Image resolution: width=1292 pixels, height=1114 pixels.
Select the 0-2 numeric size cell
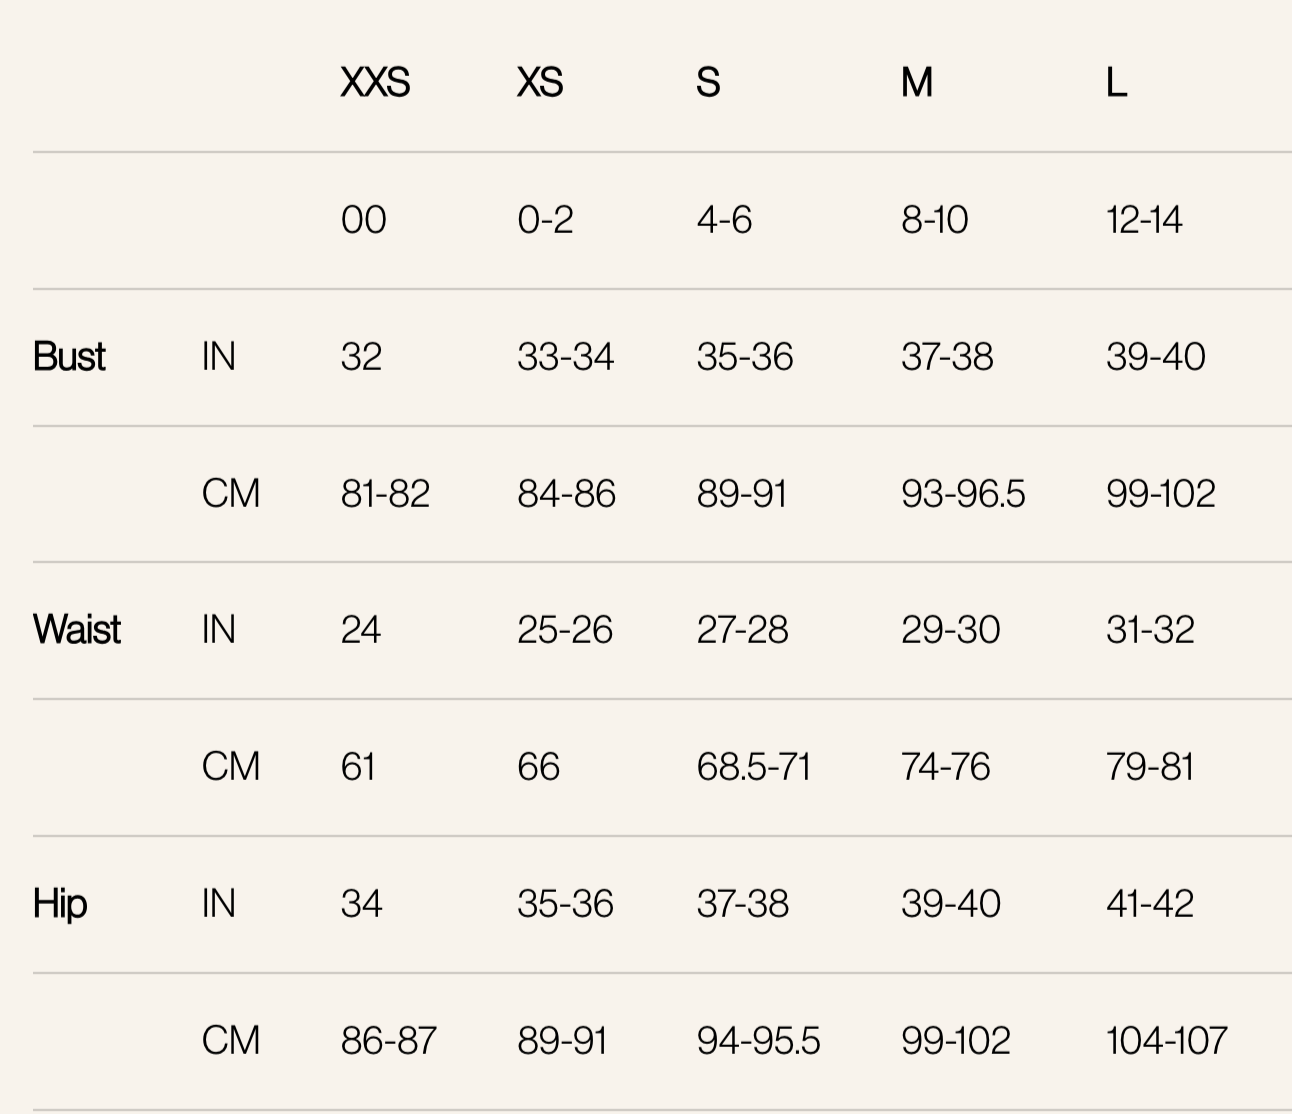[545, 220]
